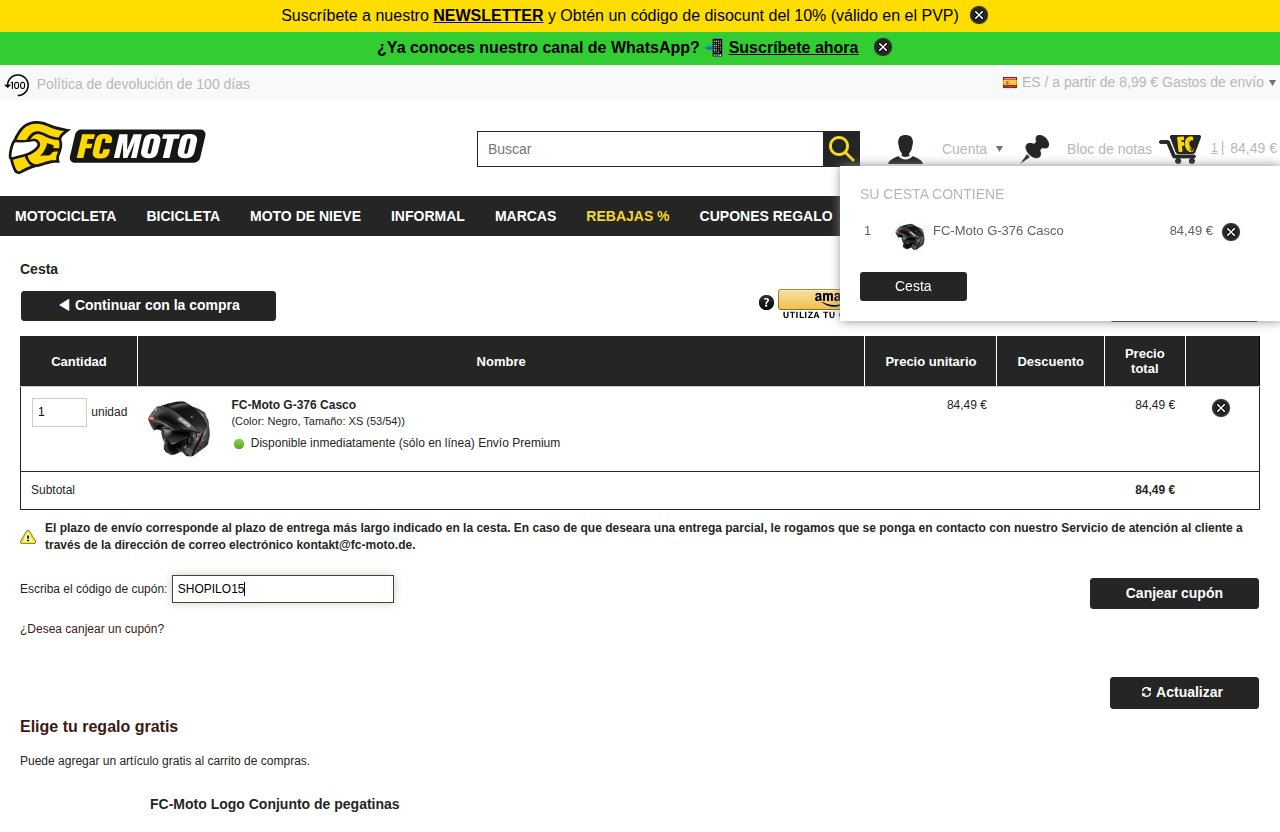Click the Canjear cupón button
Image resolution: width=1280 pixels, height=832 pixels.
(x=1174, y=593)
